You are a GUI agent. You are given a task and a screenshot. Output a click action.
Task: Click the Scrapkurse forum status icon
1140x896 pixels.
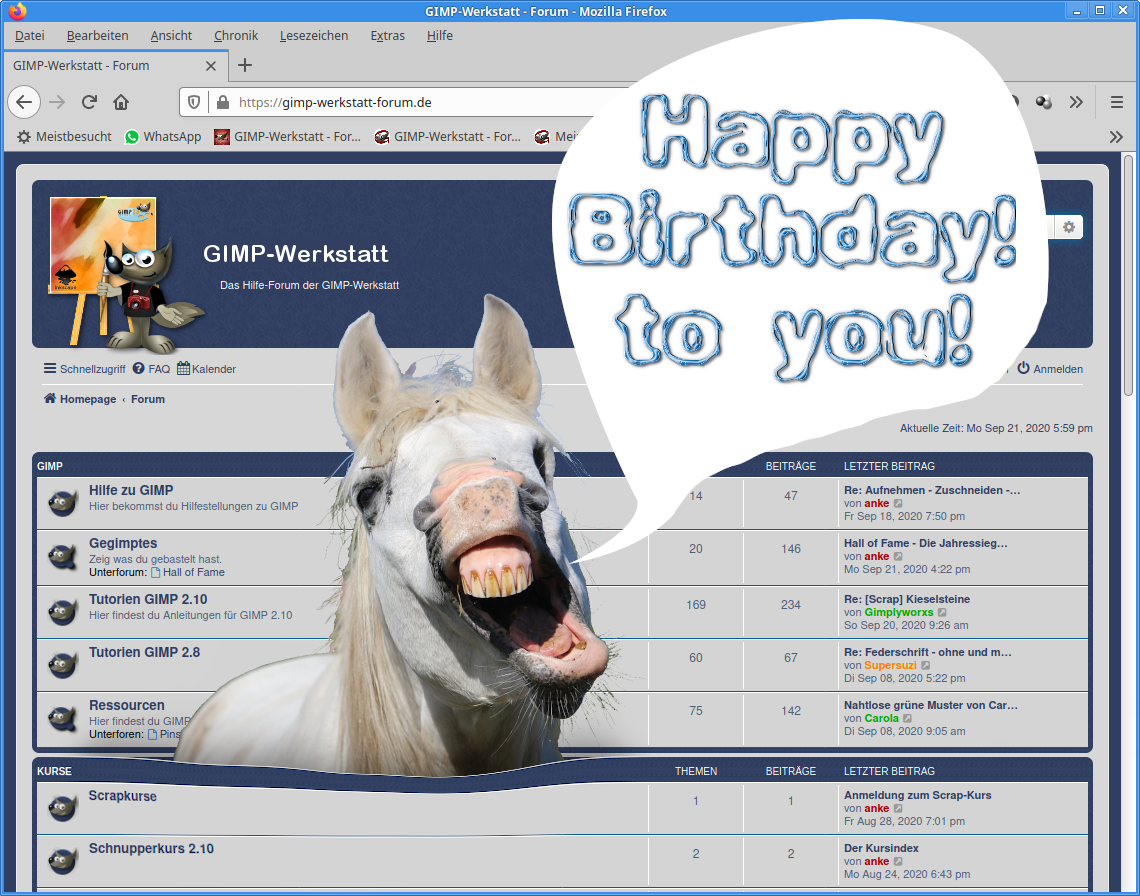click(x=63, y=807)
